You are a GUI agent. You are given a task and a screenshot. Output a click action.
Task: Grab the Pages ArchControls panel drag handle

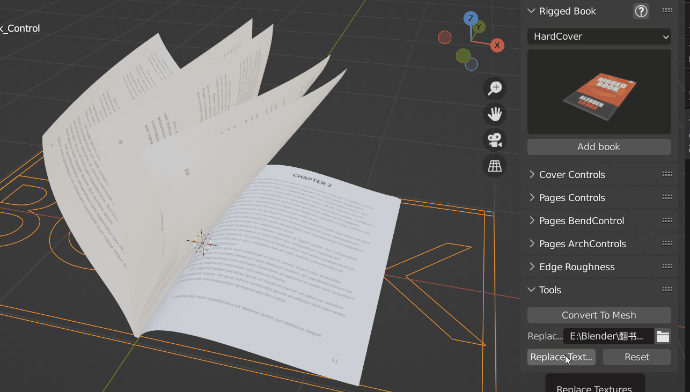click(x=667, y=243)
